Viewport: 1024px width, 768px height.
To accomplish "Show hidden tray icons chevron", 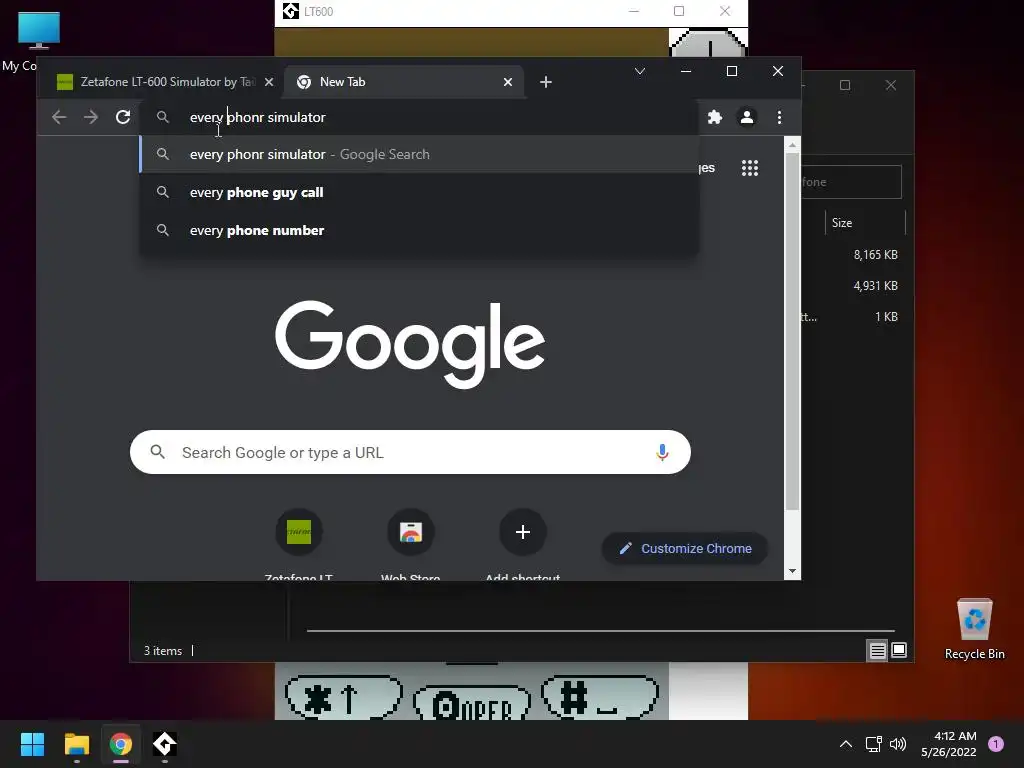I will point(845,744).
